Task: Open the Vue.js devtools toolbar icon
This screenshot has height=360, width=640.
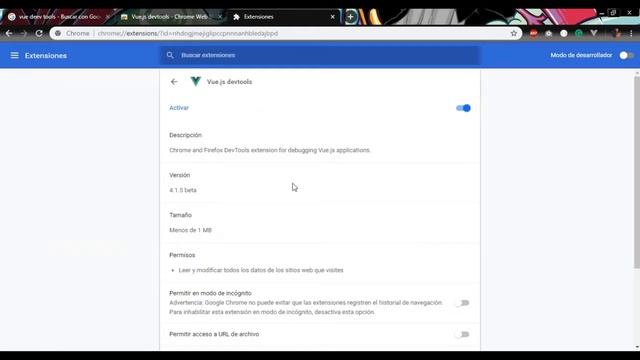Action: 594,33
